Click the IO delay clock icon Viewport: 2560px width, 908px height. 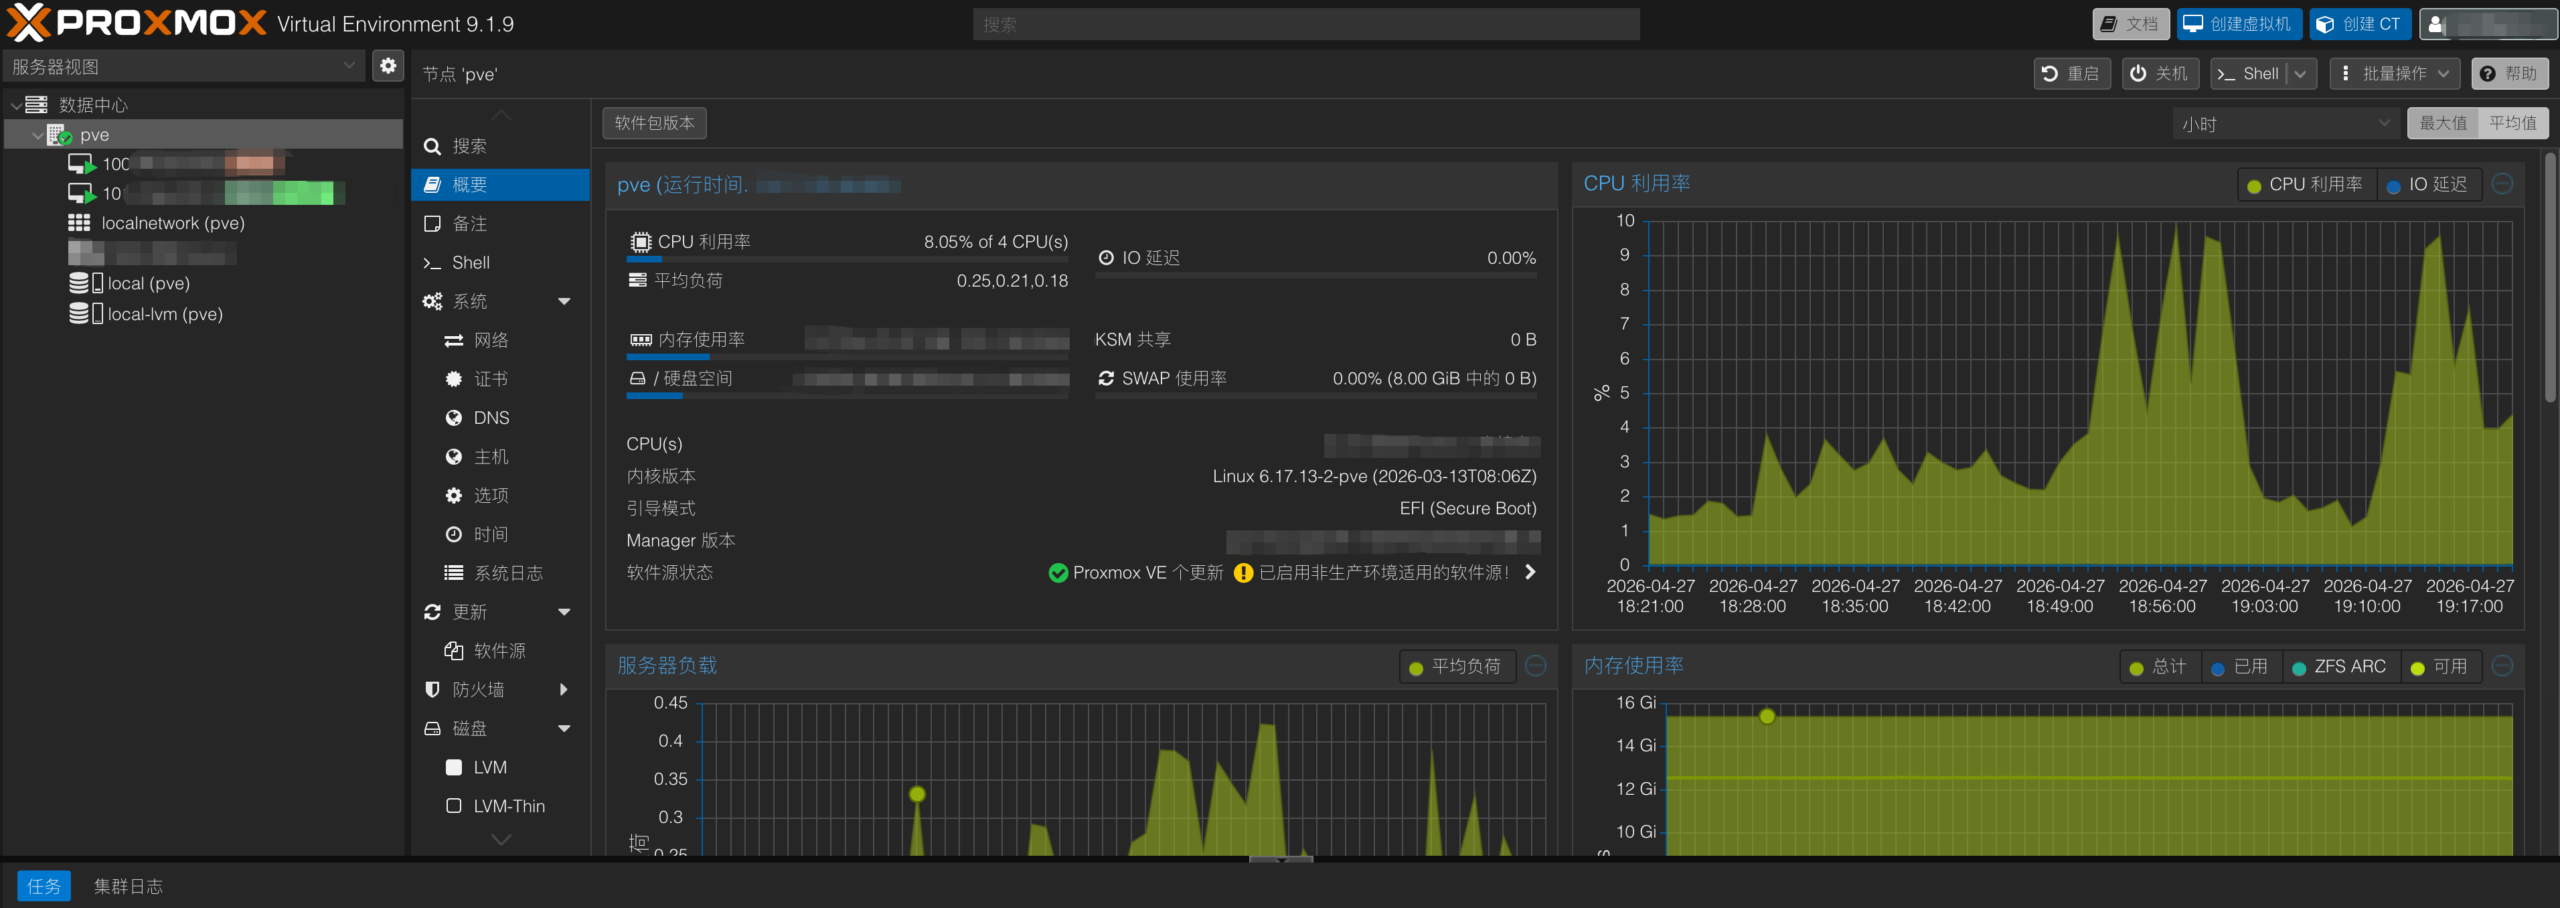[x=1106, y=258]
